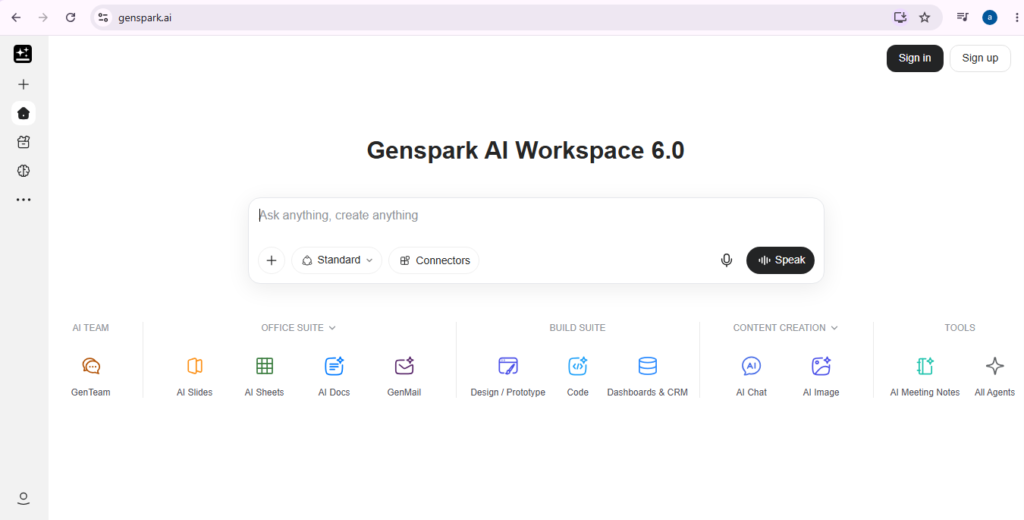1024x520 pixels.
Task: Reload the page
Action: (71, 18)
